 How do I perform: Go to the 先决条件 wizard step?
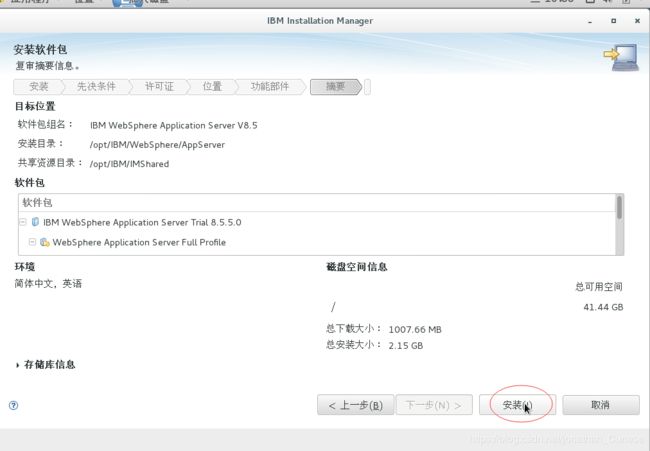click(96, 87)
